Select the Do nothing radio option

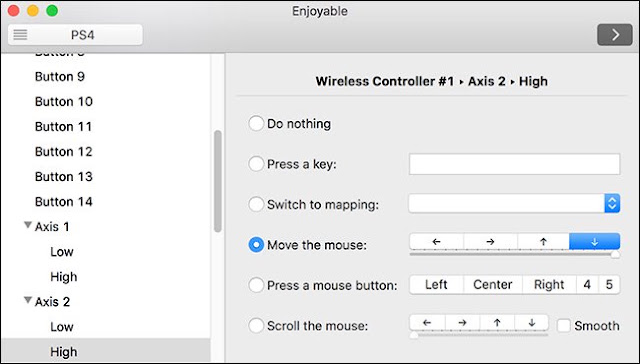coord(256,123)
